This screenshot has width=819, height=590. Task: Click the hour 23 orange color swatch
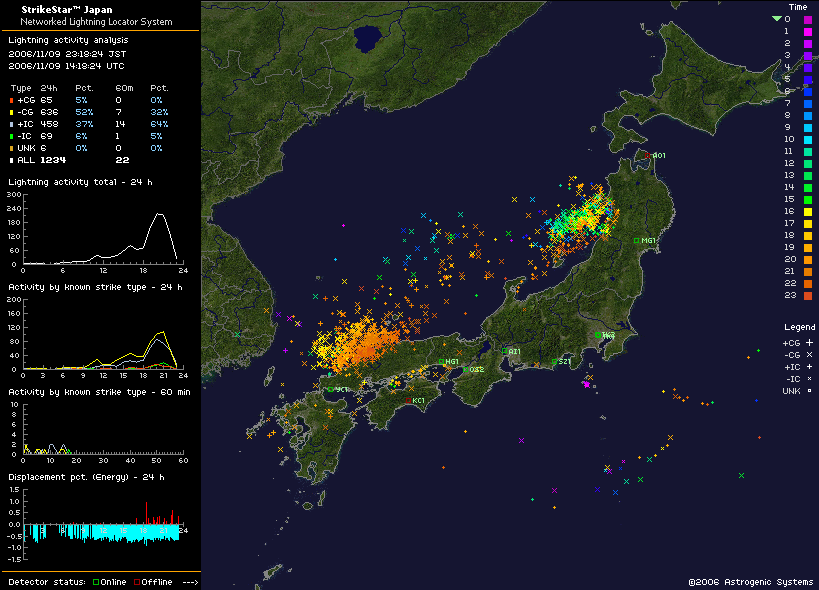(808, 295)
